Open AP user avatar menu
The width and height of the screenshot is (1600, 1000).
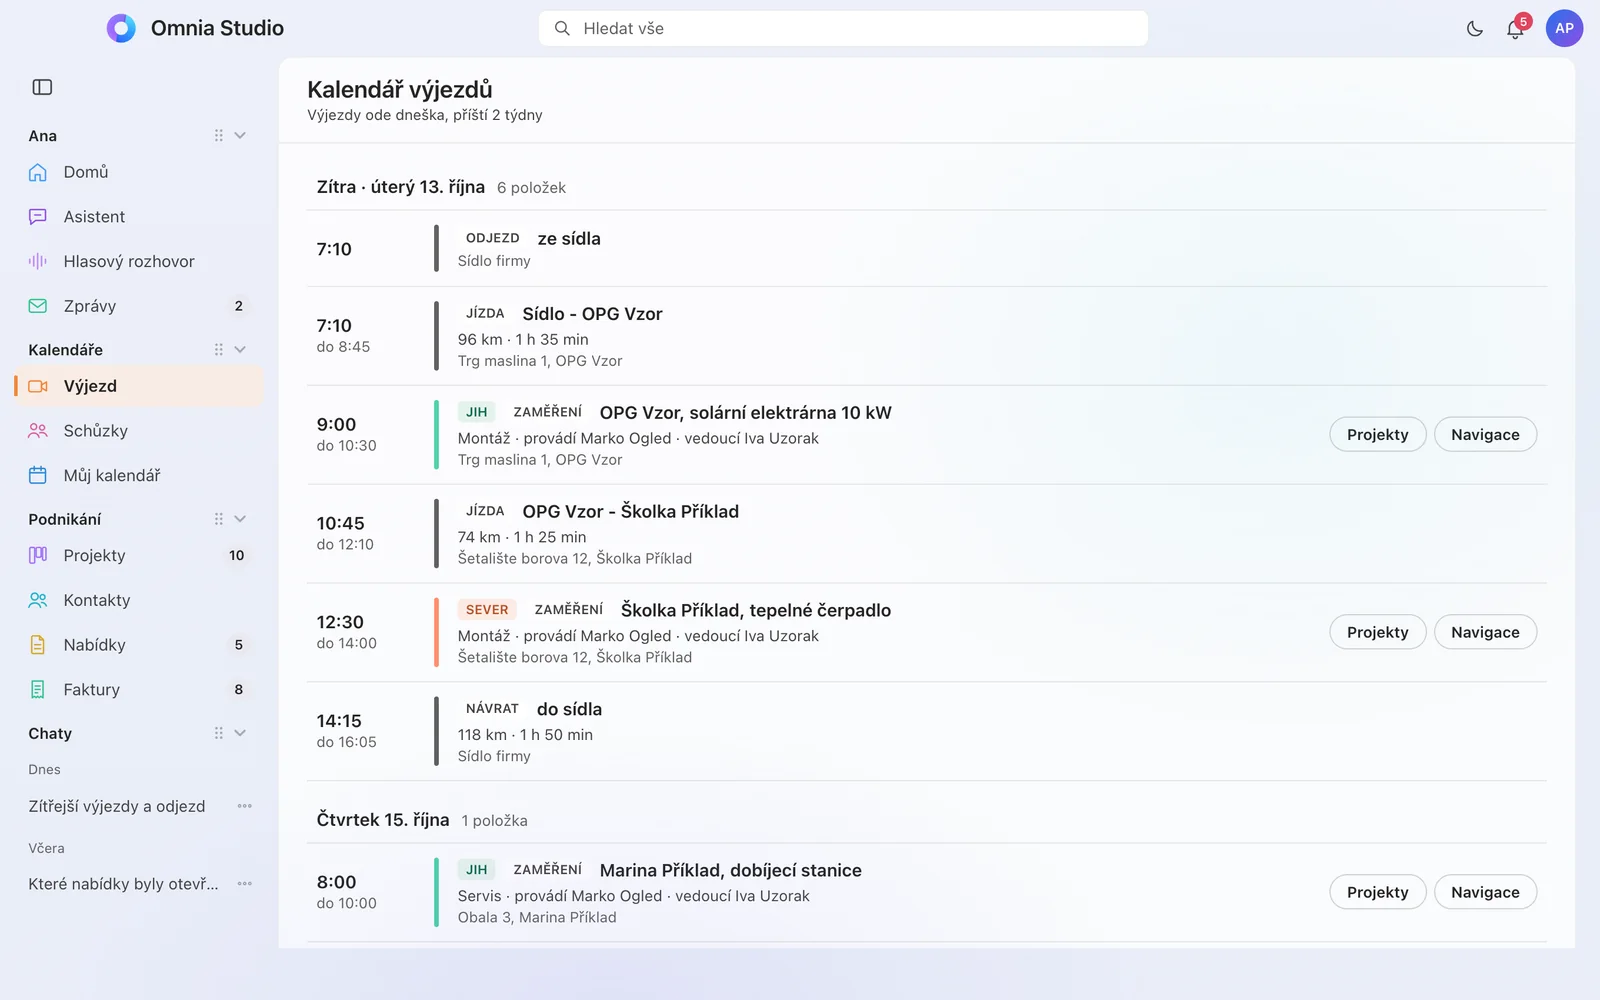pos(1564,29)
